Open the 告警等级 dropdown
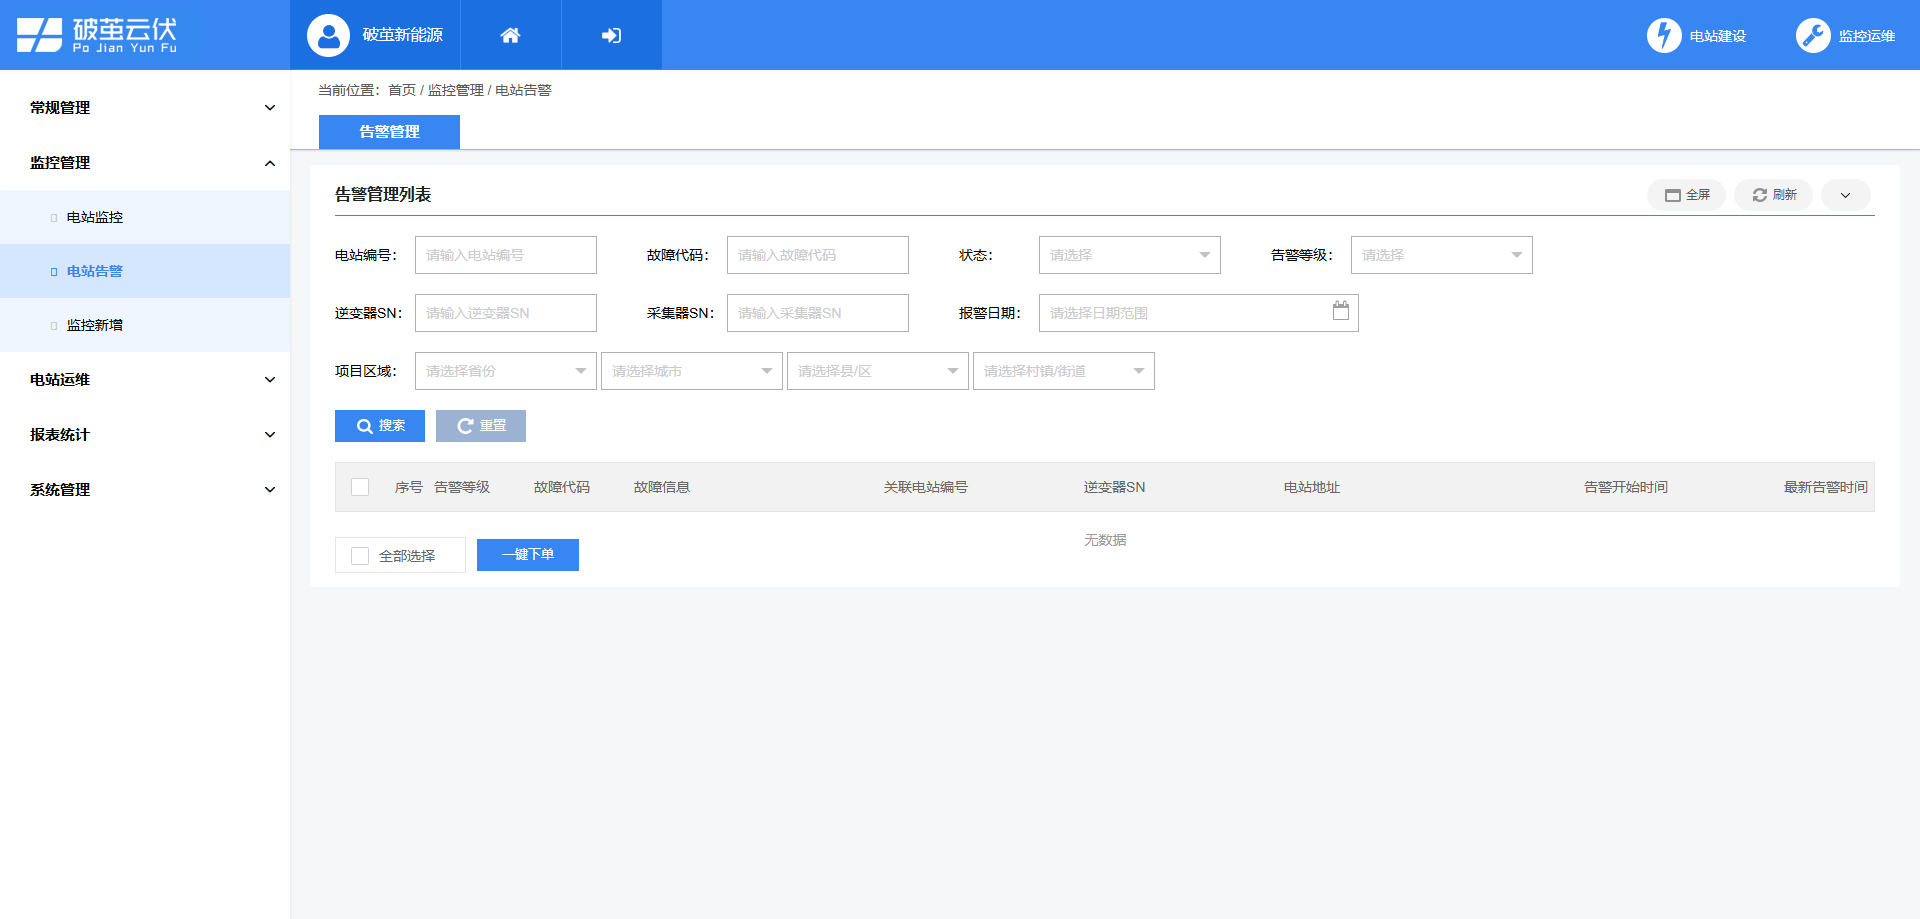1920x919 pixels. point(1441,255)
